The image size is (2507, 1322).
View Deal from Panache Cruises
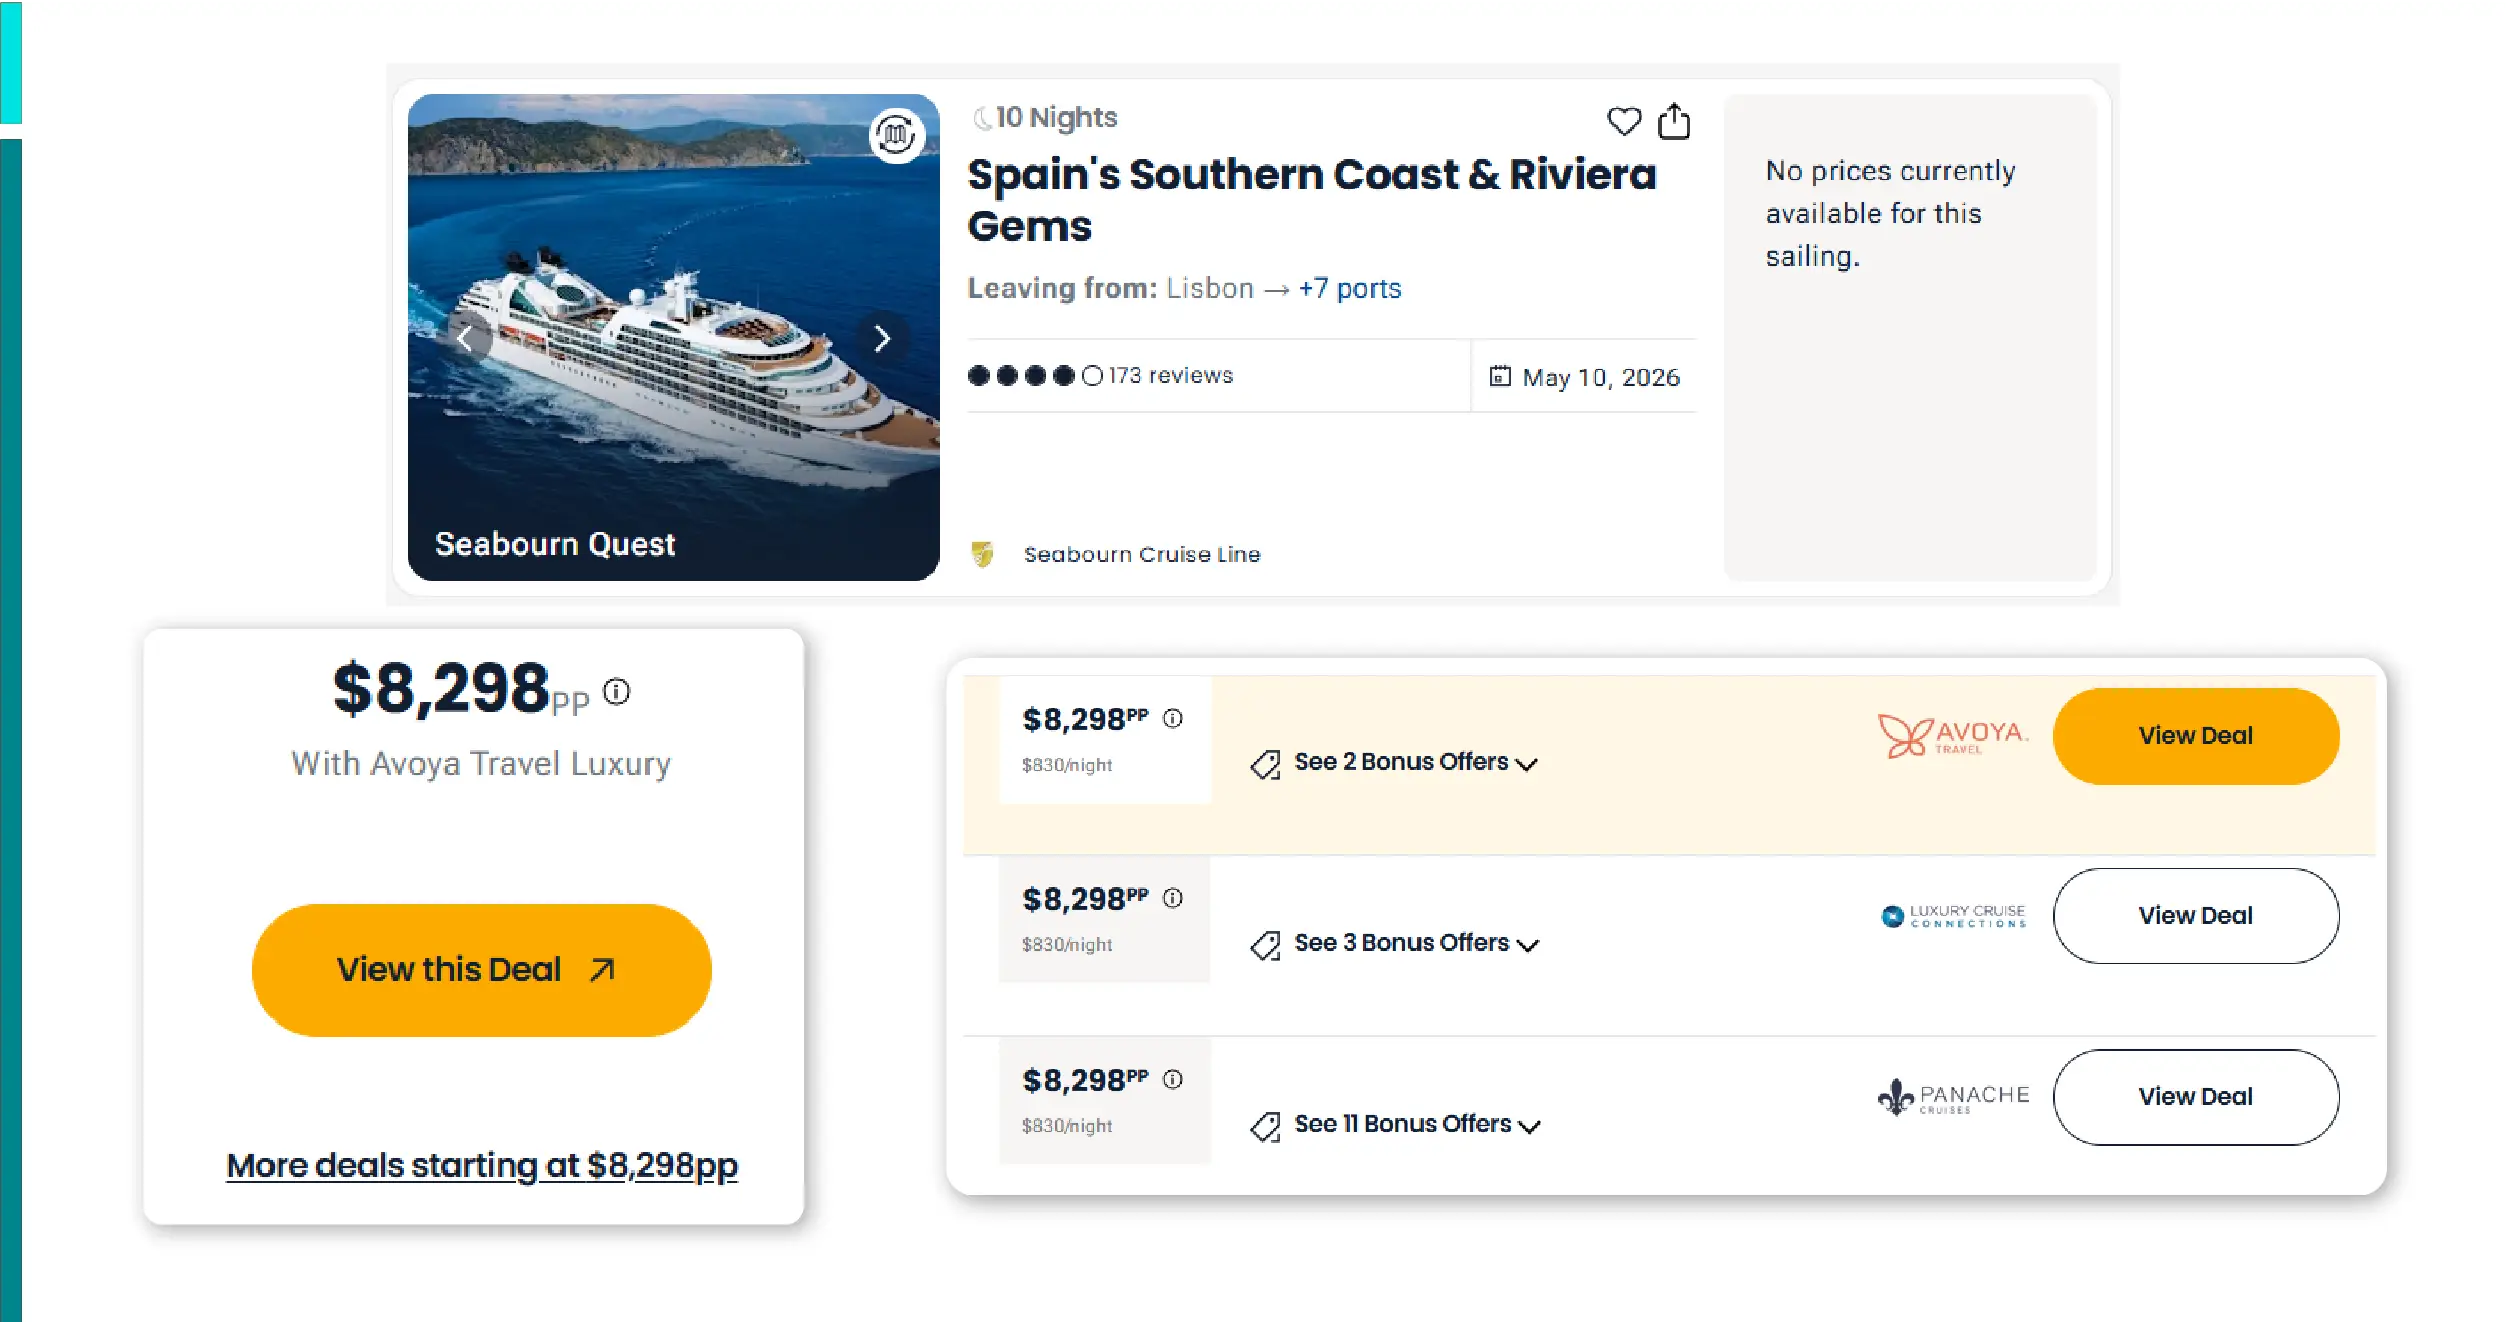[x=2195, y=1097]
